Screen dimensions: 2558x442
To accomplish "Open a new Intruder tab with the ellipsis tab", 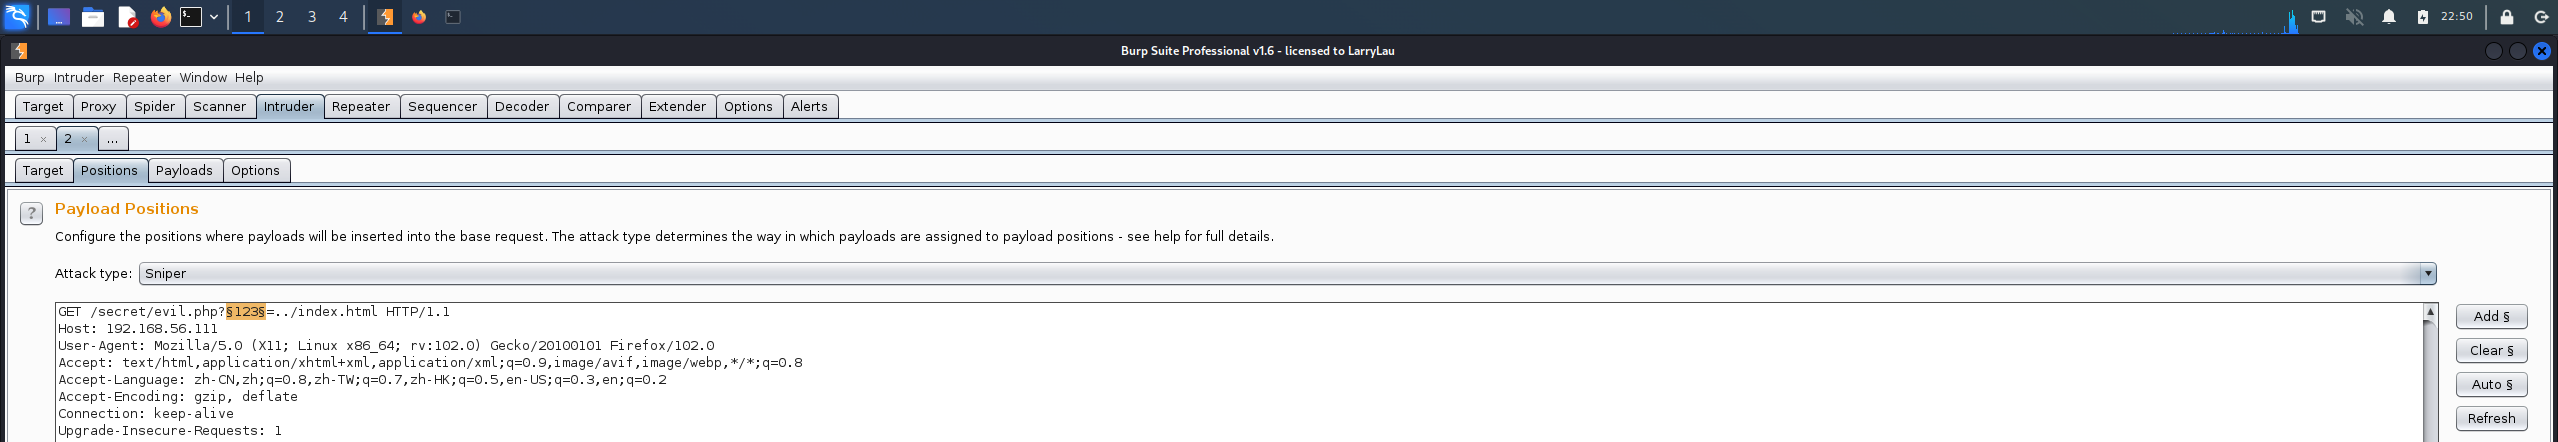I will (x=113, y=139).
